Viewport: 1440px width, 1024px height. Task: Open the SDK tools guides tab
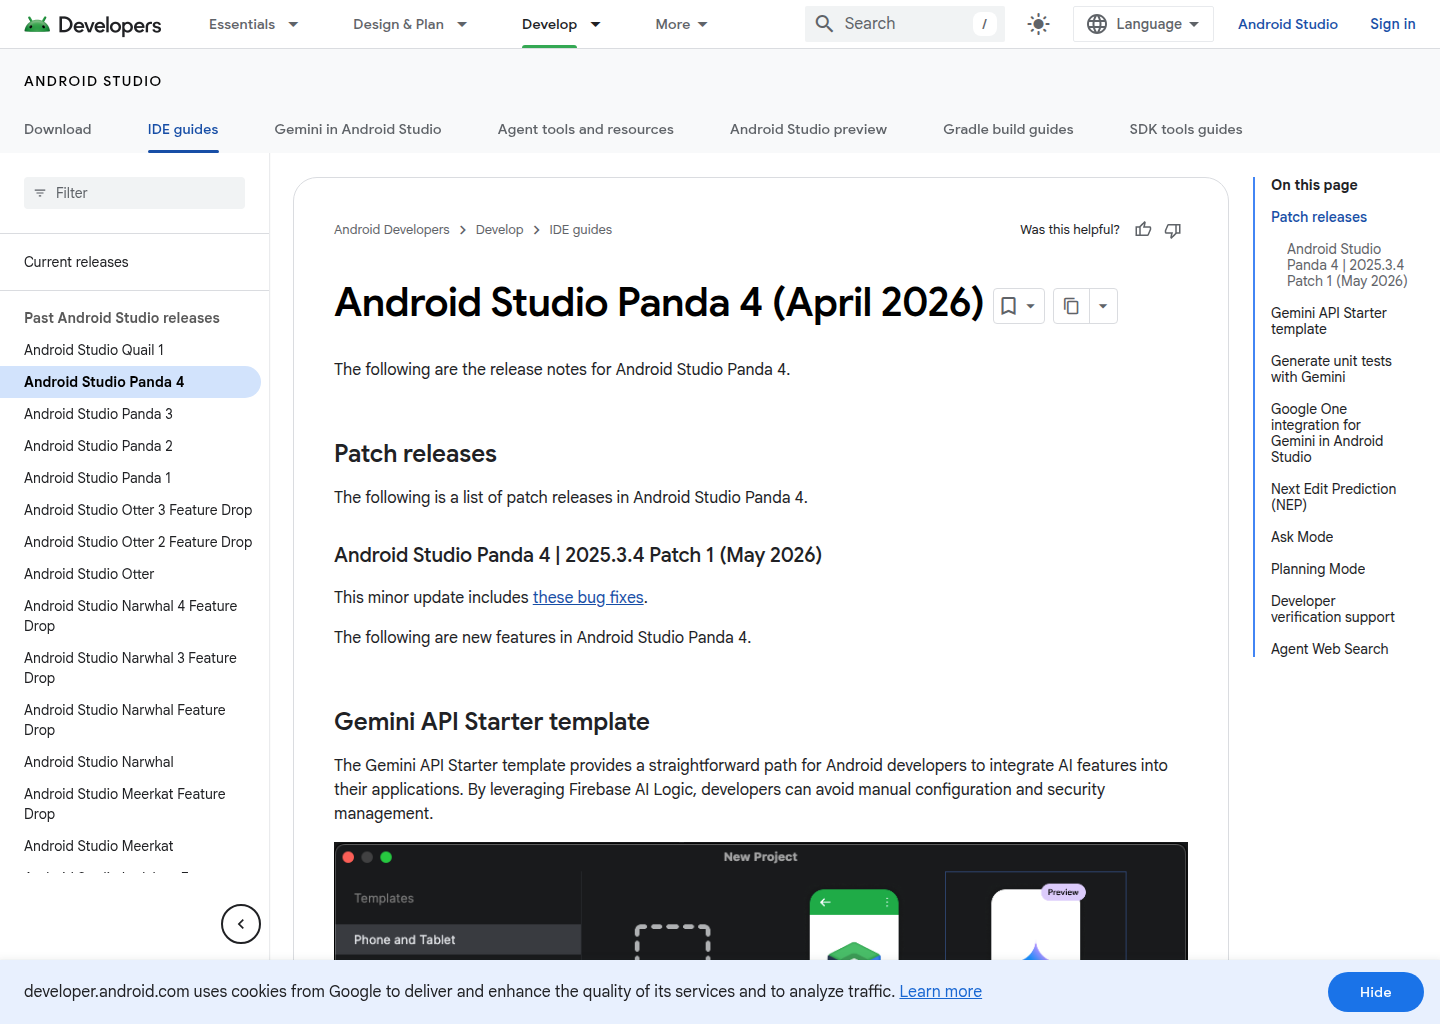pos(1186,129)
